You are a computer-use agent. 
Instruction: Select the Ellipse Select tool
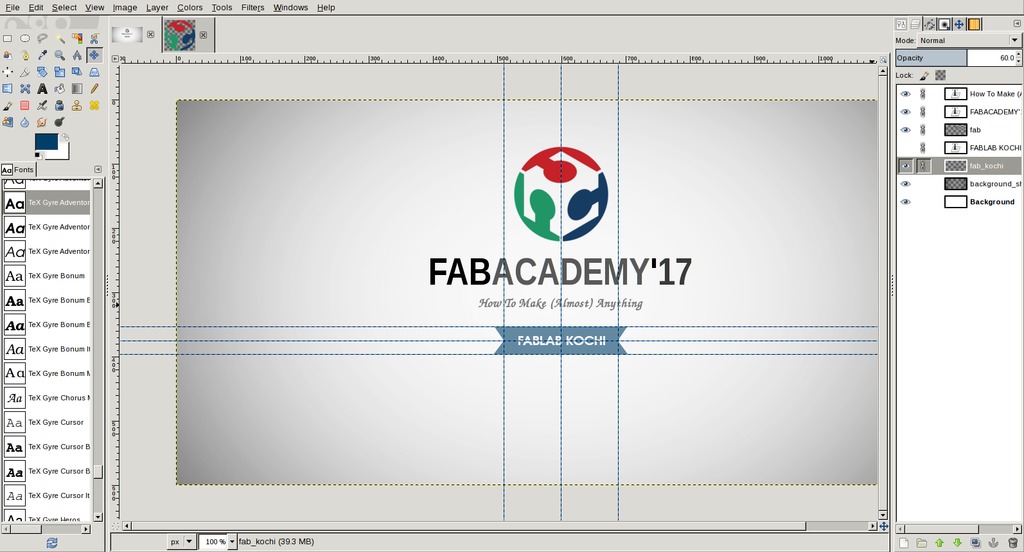24,38
